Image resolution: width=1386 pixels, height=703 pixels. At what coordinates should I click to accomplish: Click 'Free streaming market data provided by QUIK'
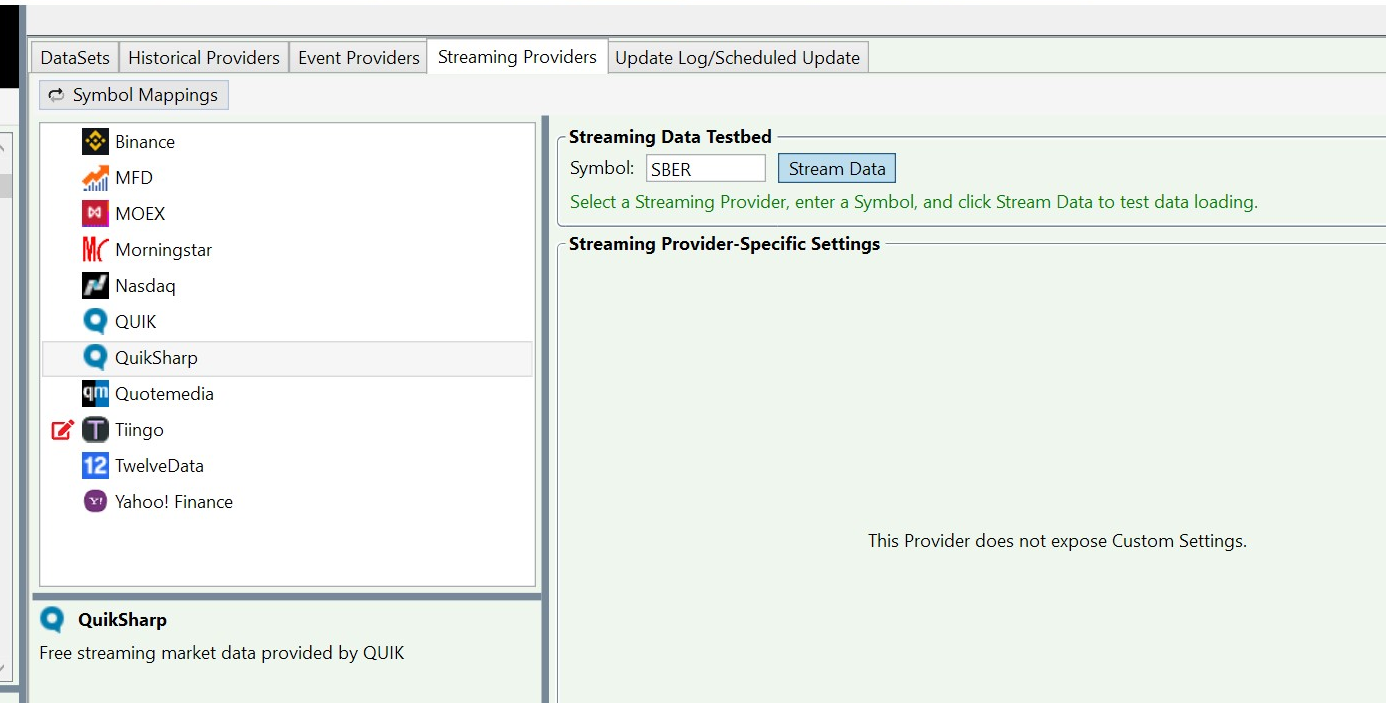(222, 653)
